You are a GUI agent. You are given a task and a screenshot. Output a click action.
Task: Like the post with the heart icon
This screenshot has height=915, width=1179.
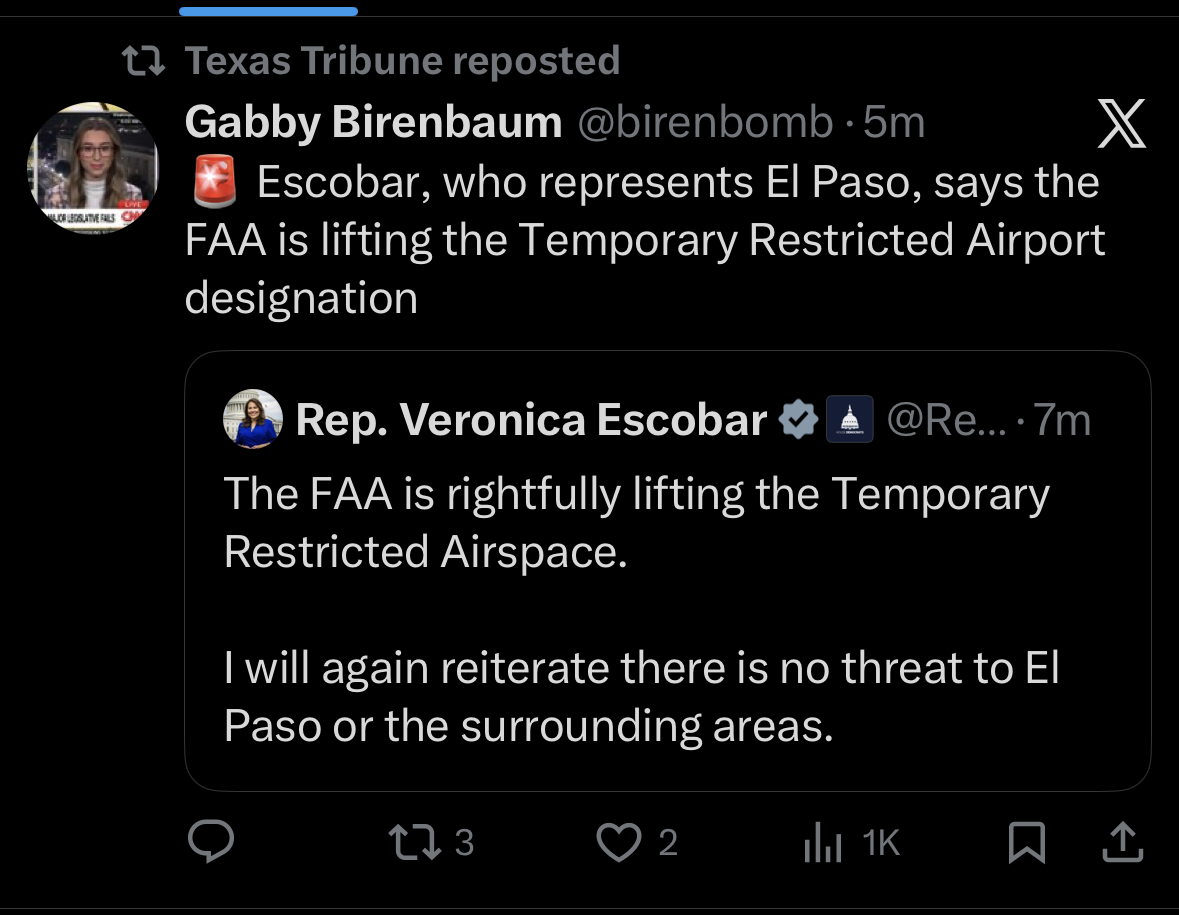click(619, 842)
